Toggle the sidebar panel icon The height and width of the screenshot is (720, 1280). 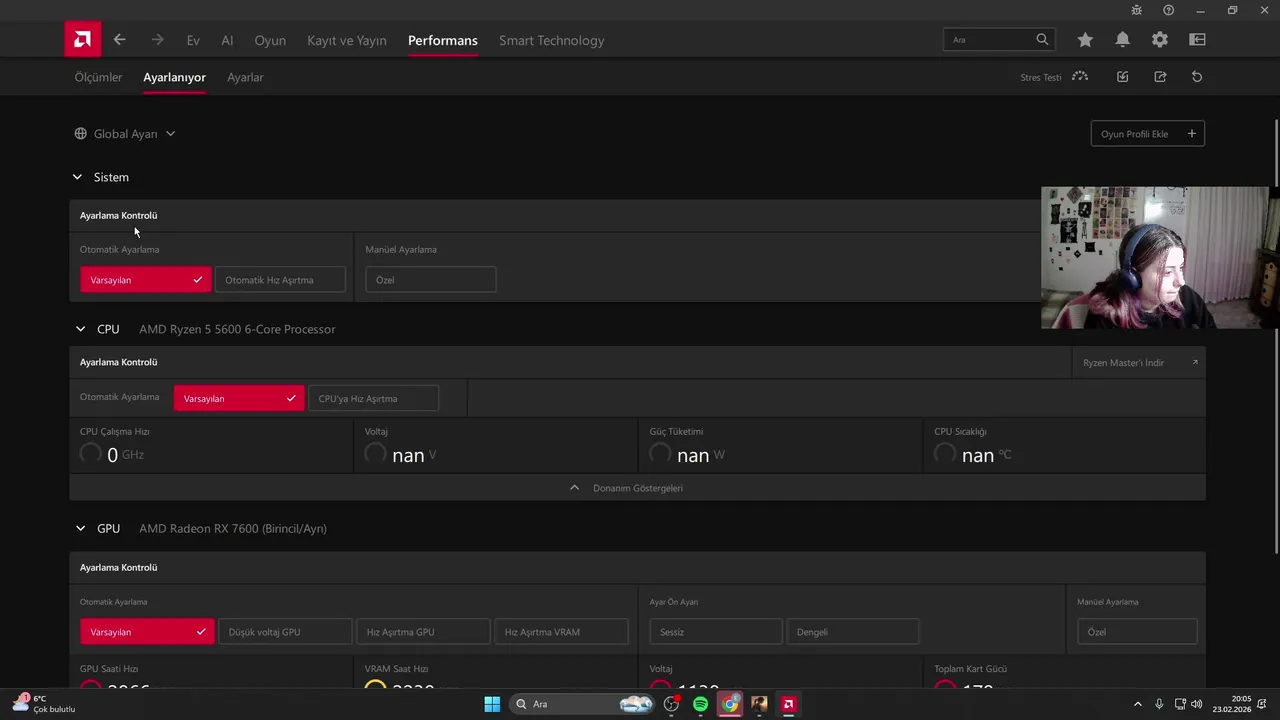point(1197,40)
